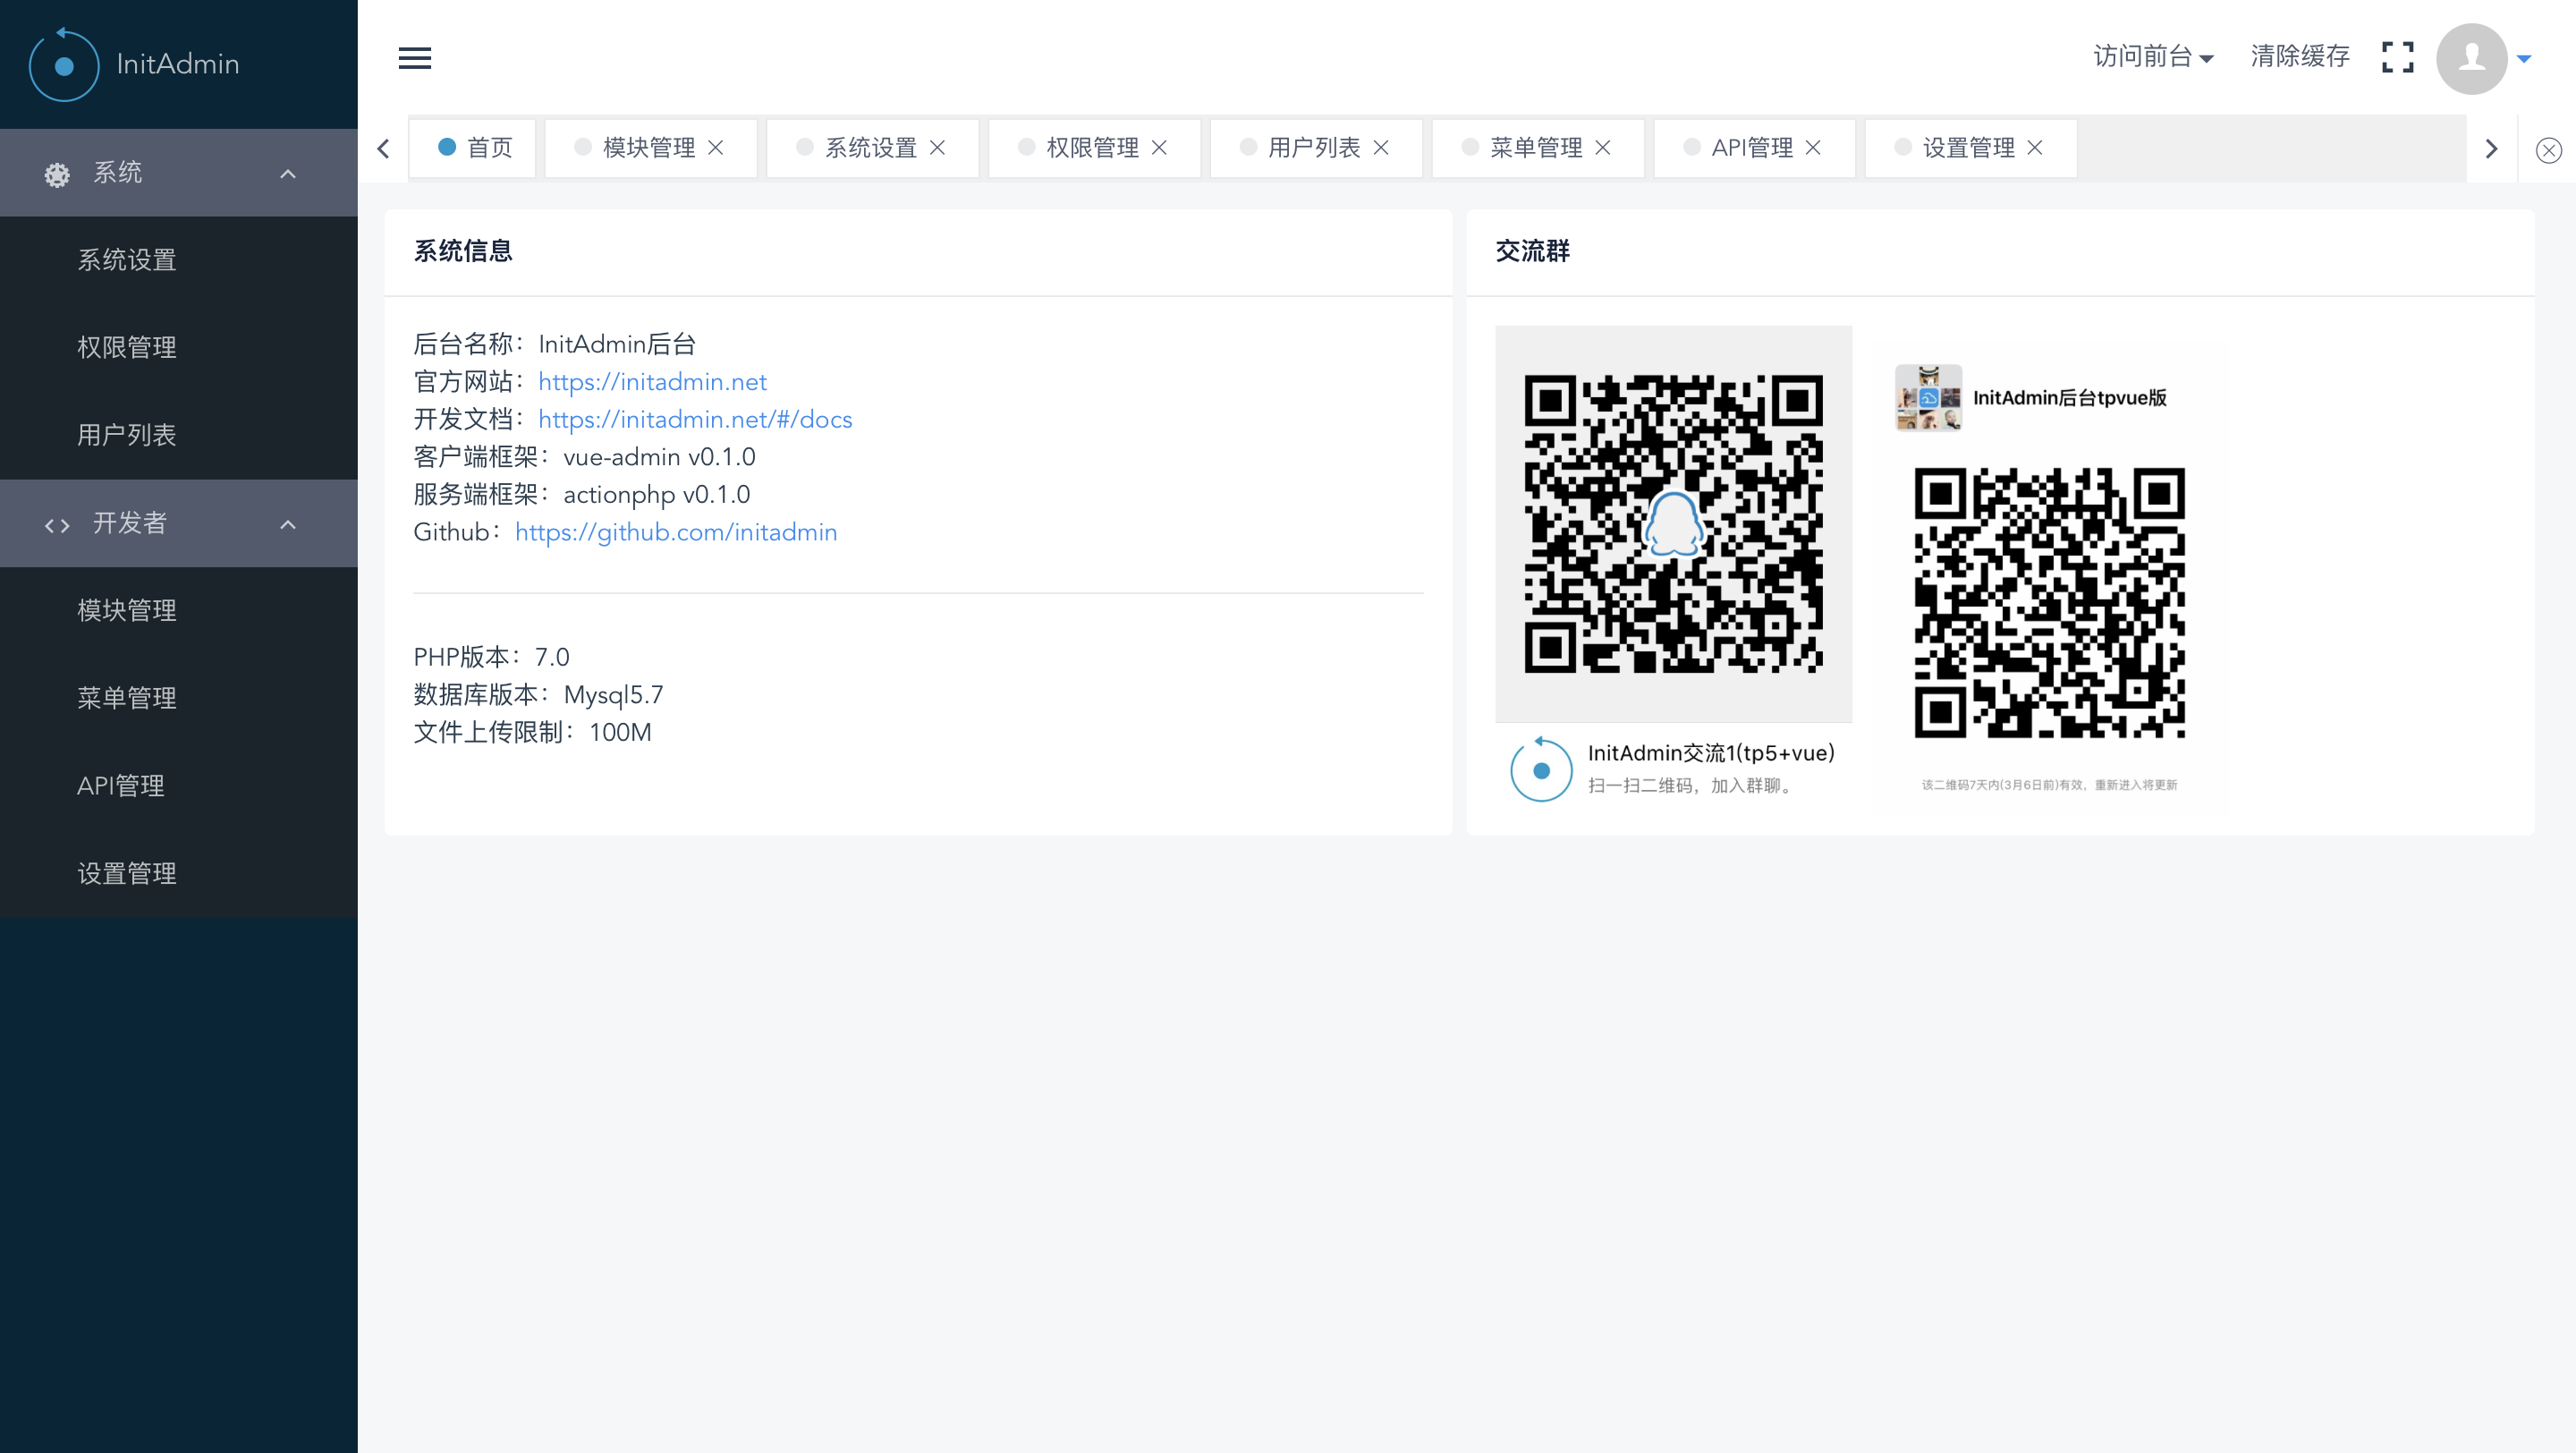
Task: Open 系统设置 in the sidebar
Action: click(179, 260)
